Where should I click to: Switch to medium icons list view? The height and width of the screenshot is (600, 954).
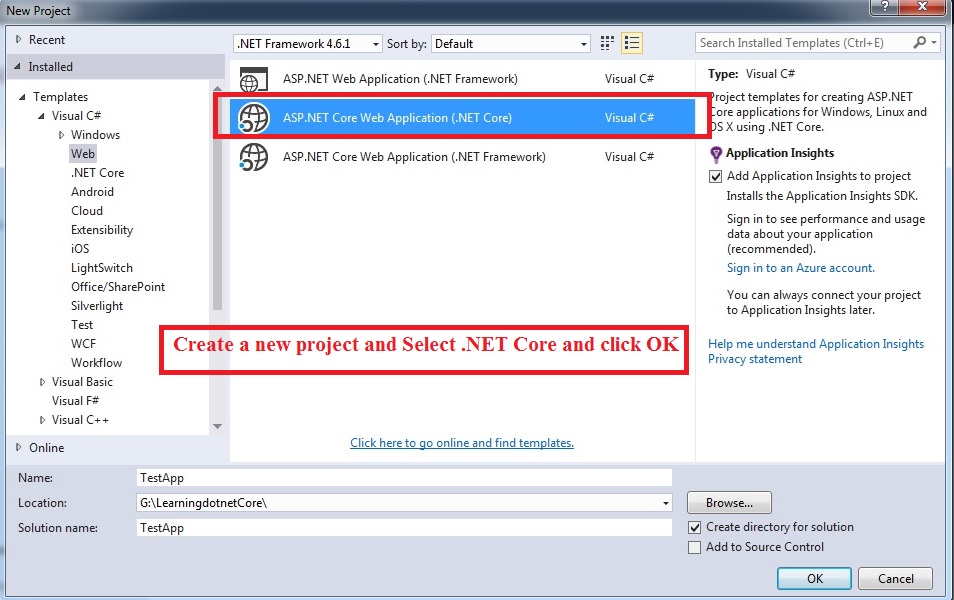tap(632, 43)
